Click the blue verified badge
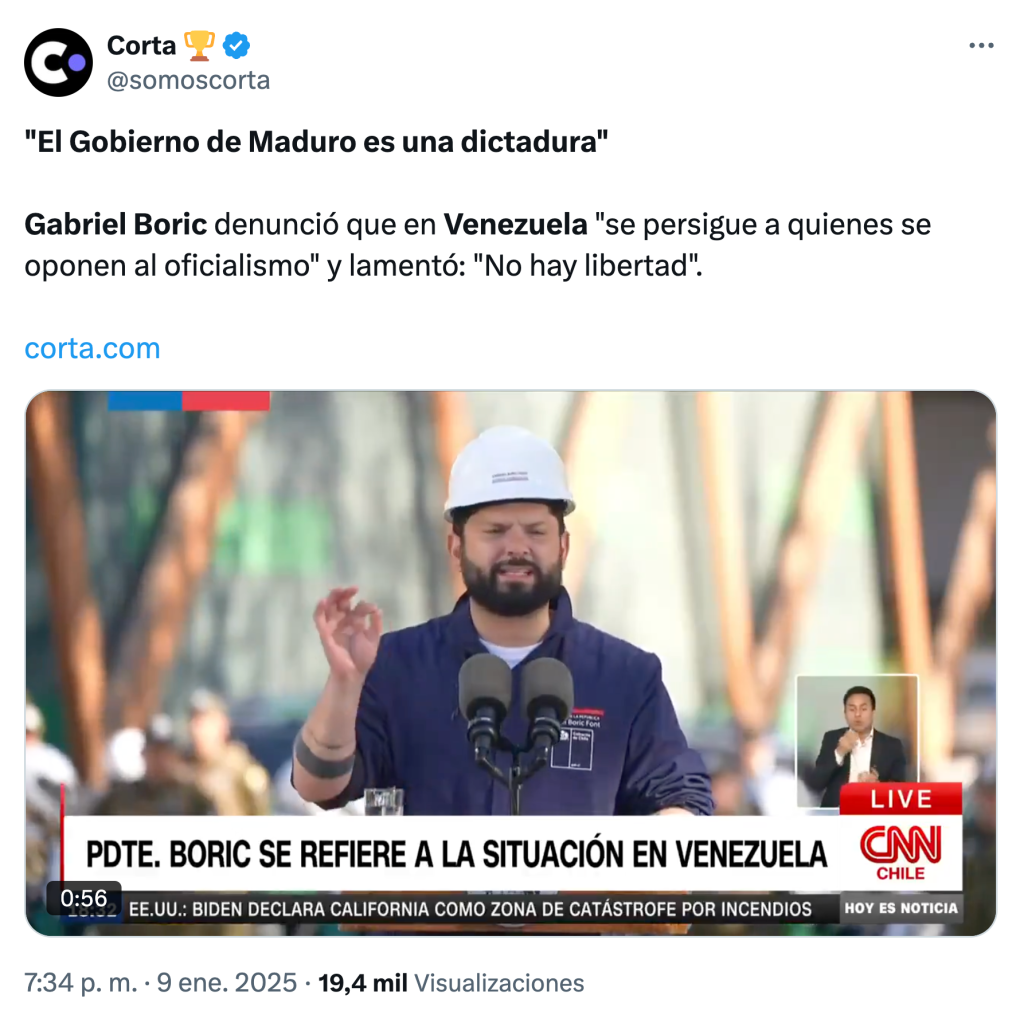The image size is (1024, 1011). 236,46
